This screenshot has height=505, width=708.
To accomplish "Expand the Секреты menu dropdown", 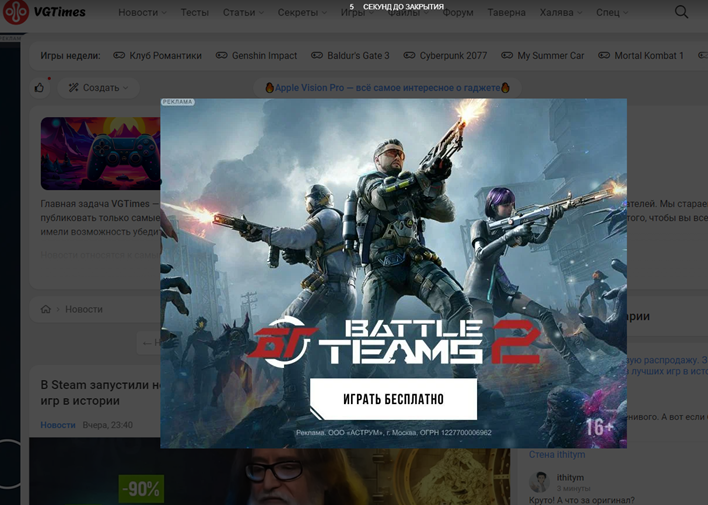I will (x=302, y=13).
